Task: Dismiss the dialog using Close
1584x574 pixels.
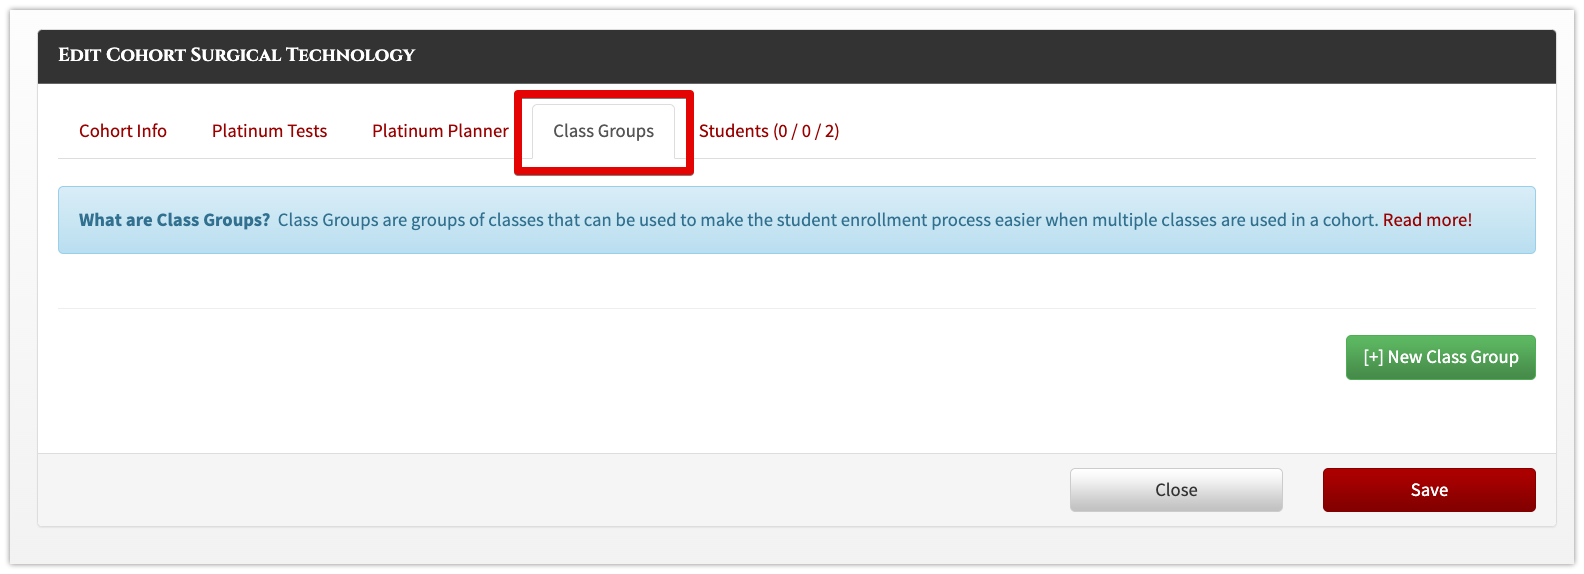Action: [x=1176, y=490]
